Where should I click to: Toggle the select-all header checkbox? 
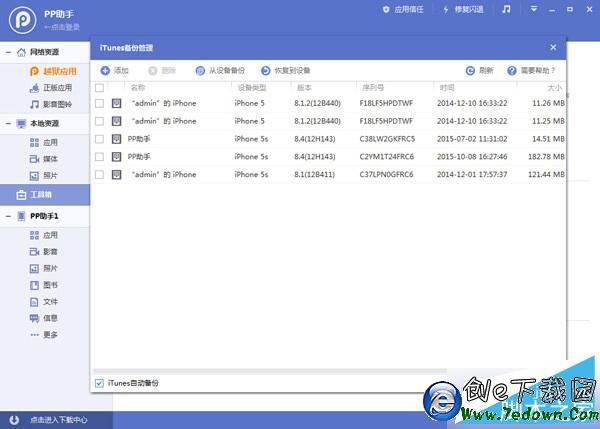tap(99, 88)
